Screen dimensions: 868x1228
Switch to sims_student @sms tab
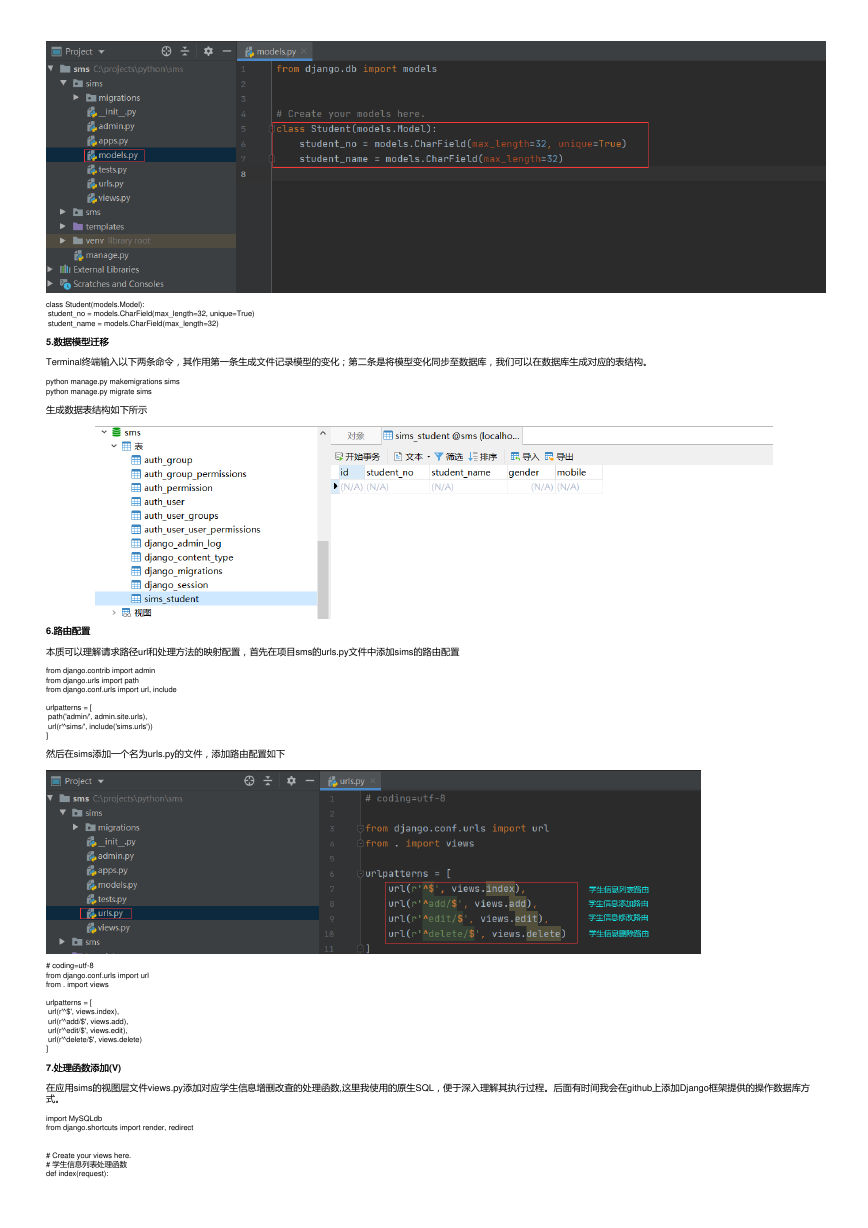(x=451, y=436)
